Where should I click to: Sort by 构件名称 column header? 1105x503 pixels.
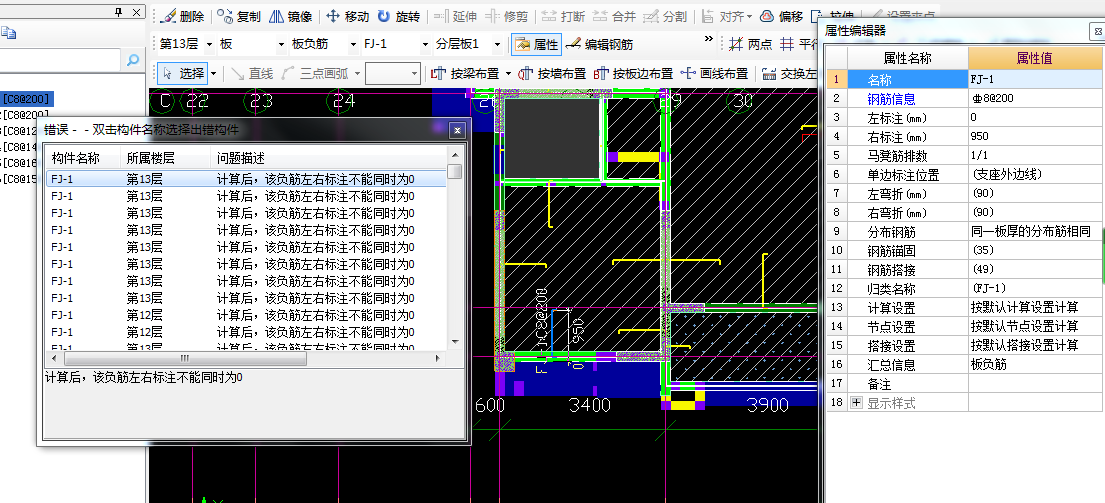pos(83,157)
